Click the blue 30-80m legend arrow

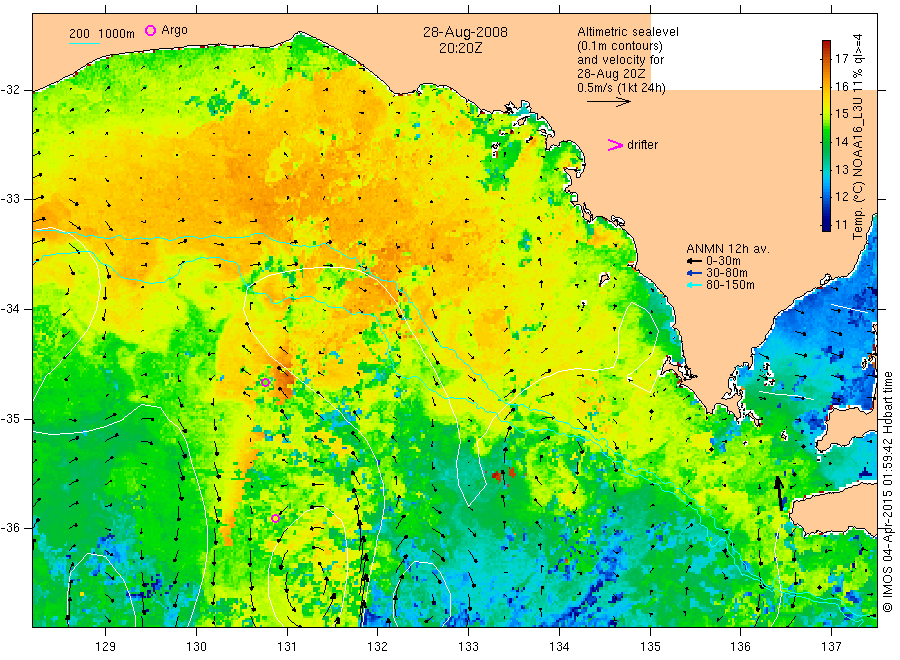(695, 273)
